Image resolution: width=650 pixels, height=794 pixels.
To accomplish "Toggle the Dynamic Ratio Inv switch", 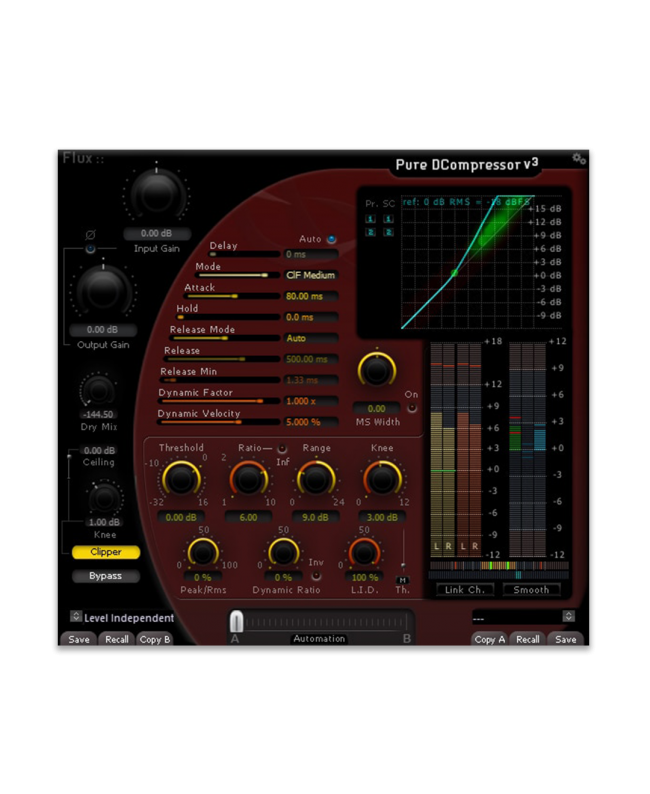I will tap(316, 576).
